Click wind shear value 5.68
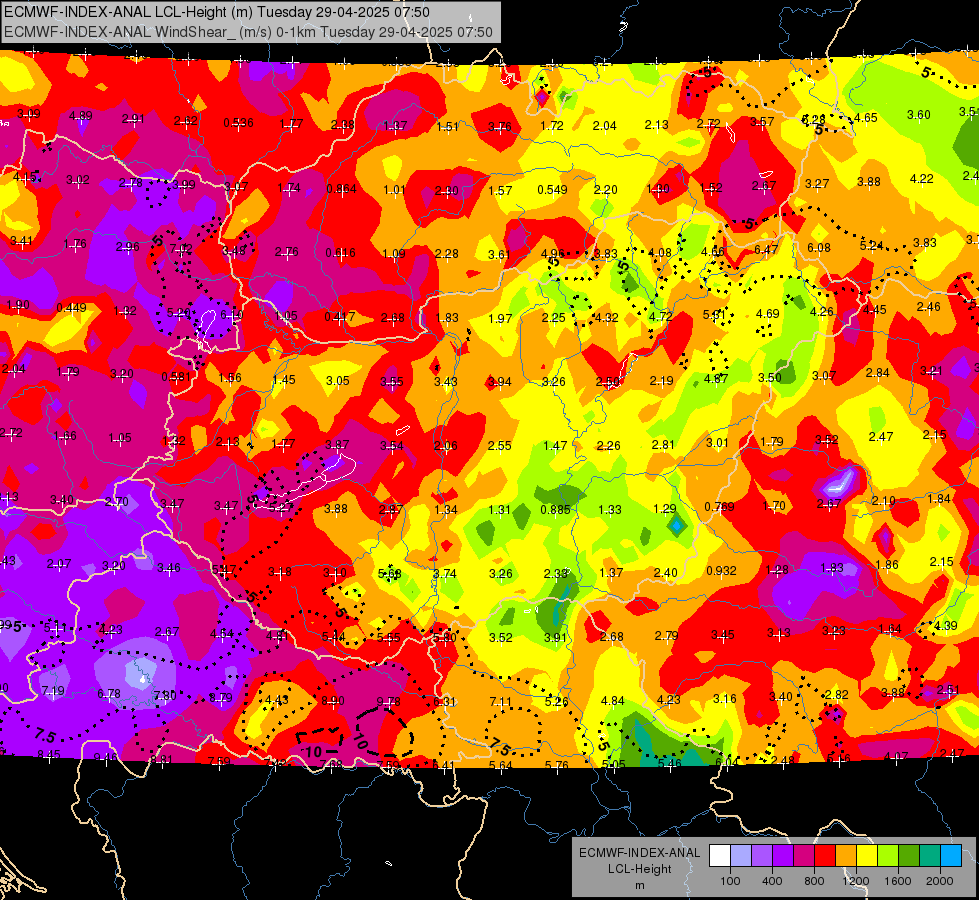Viewport: 979px width, 900px height. pos(390,573)
